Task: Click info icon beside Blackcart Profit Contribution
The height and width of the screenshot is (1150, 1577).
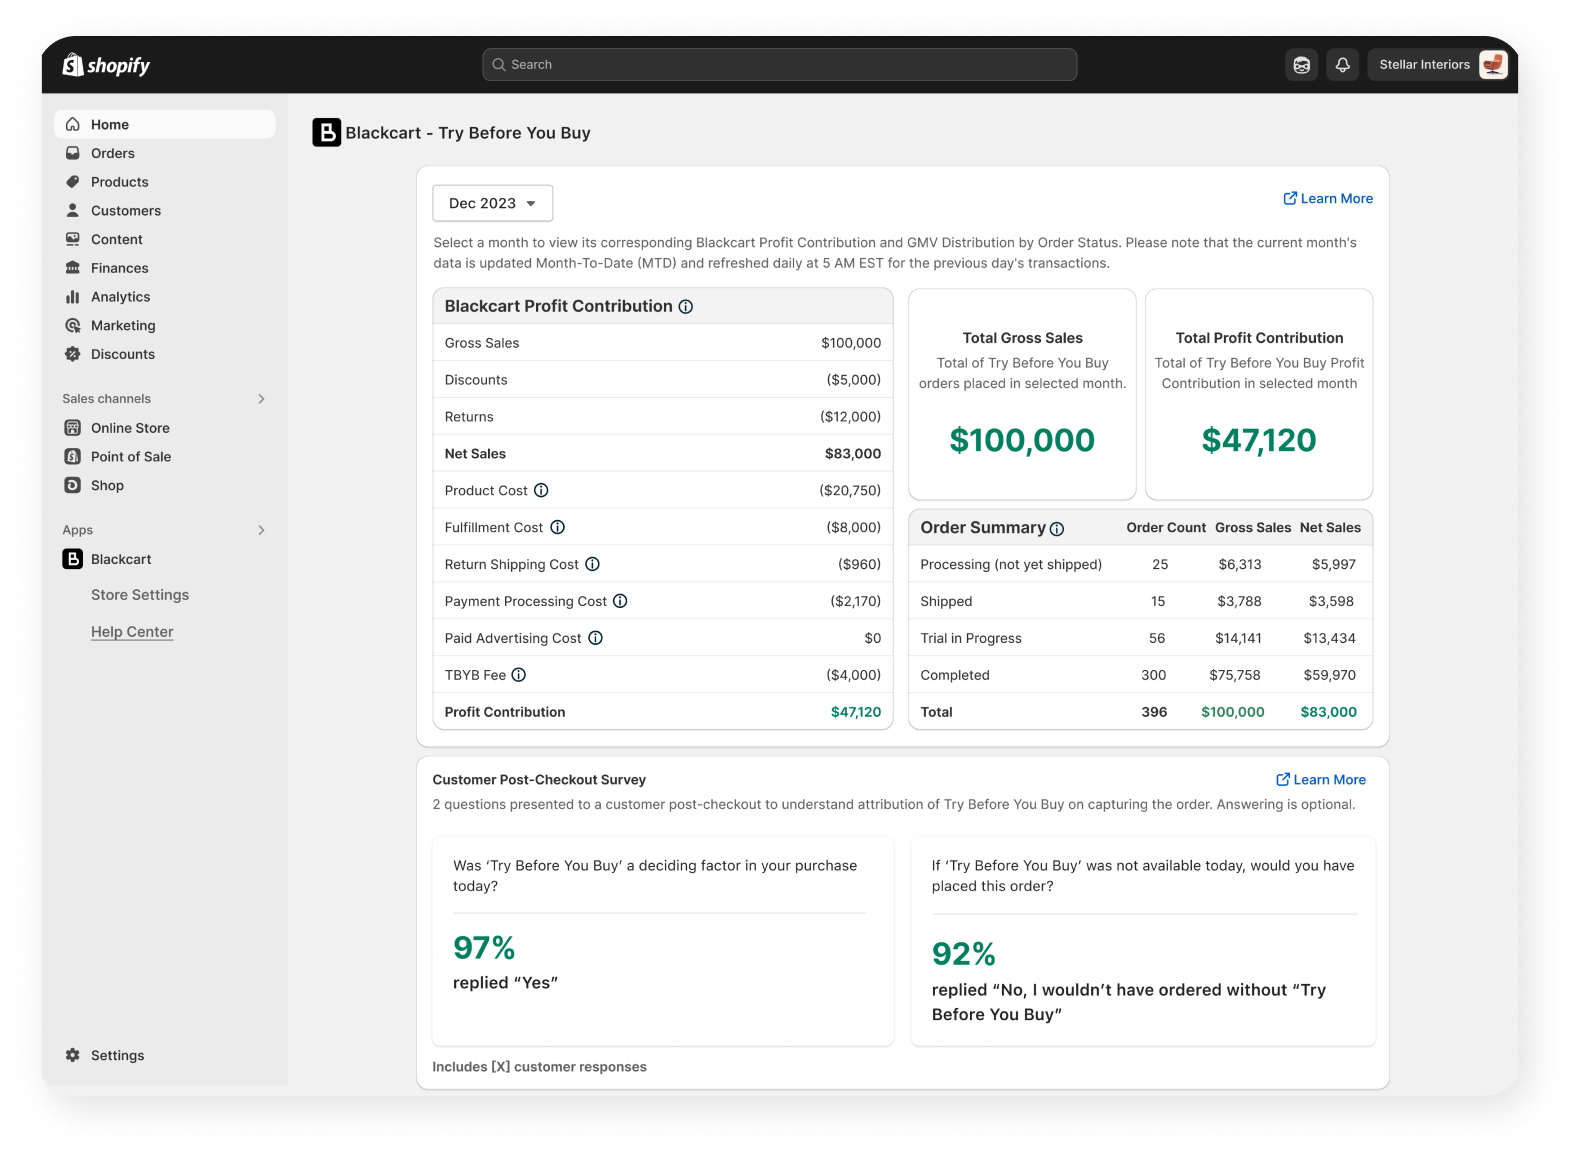Action: [686, 307]
